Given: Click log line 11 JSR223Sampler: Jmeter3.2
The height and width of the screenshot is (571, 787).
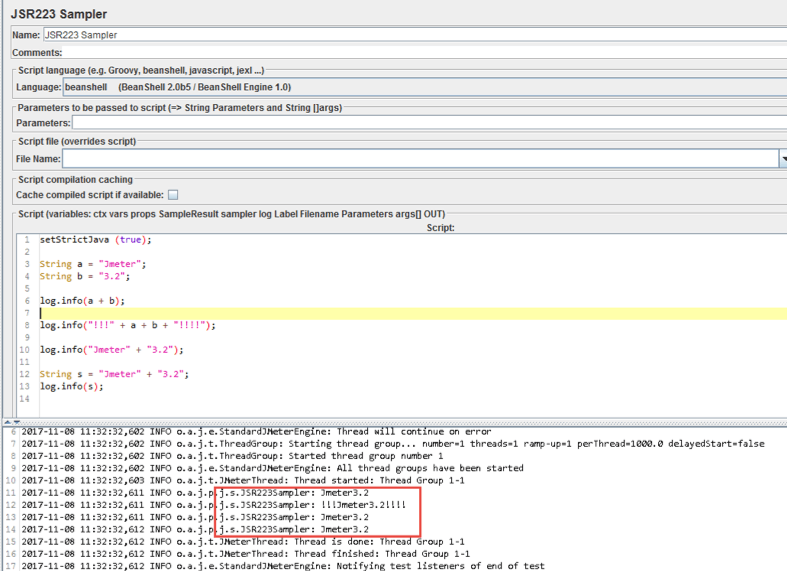Looking at the screenshot, I should pos(195,493).
